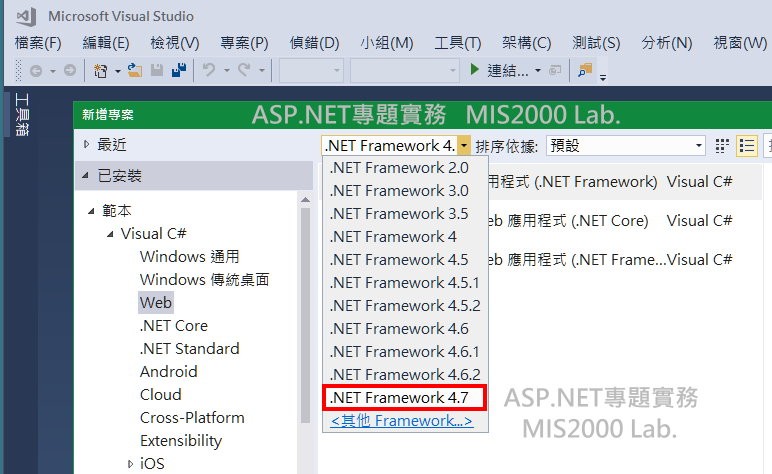The image size is (772, 474).
Task: Click the save all toolbar icon
Action: click(179, 70)
